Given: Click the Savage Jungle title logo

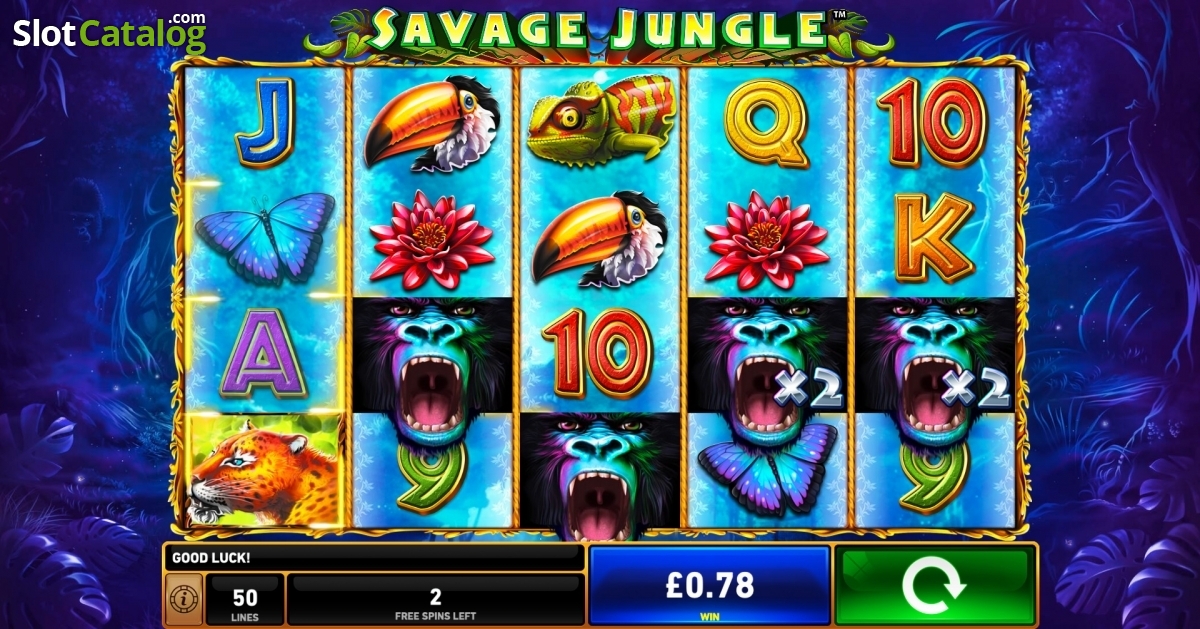Looking at the screenshot, I should click(600, 30).
